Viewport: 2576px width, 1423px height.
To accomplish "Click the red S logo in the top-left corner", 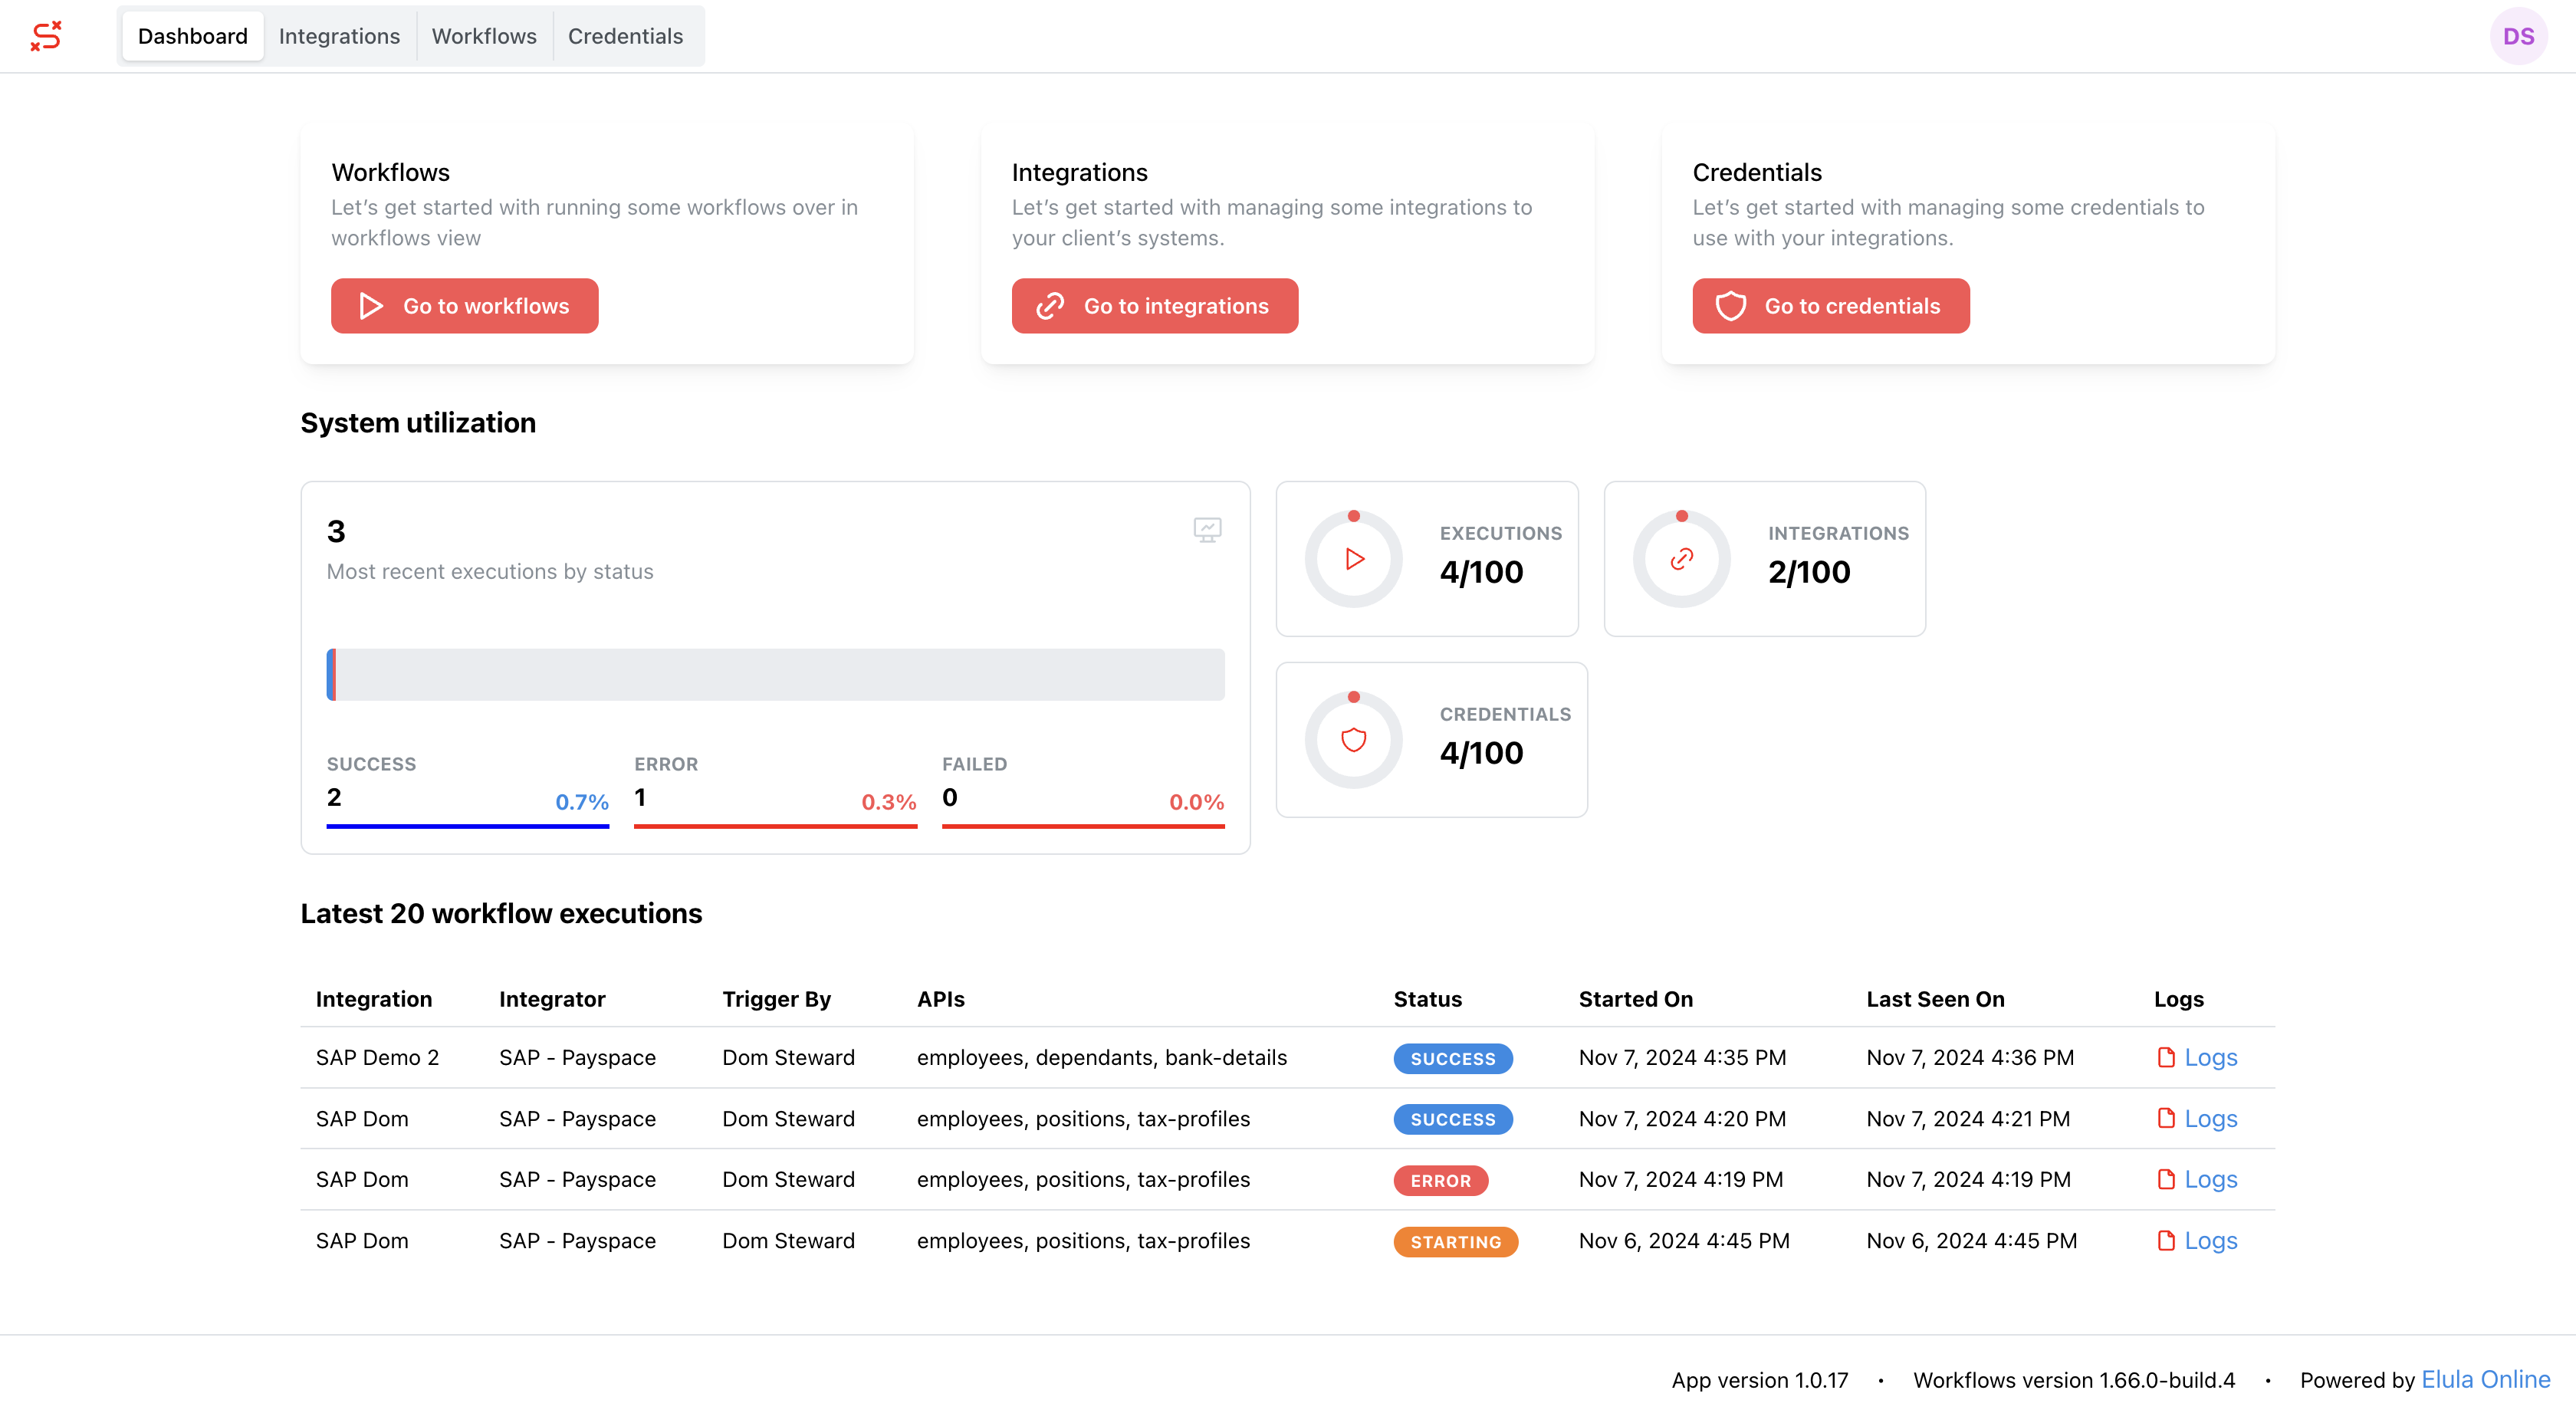I will (46, 36).
